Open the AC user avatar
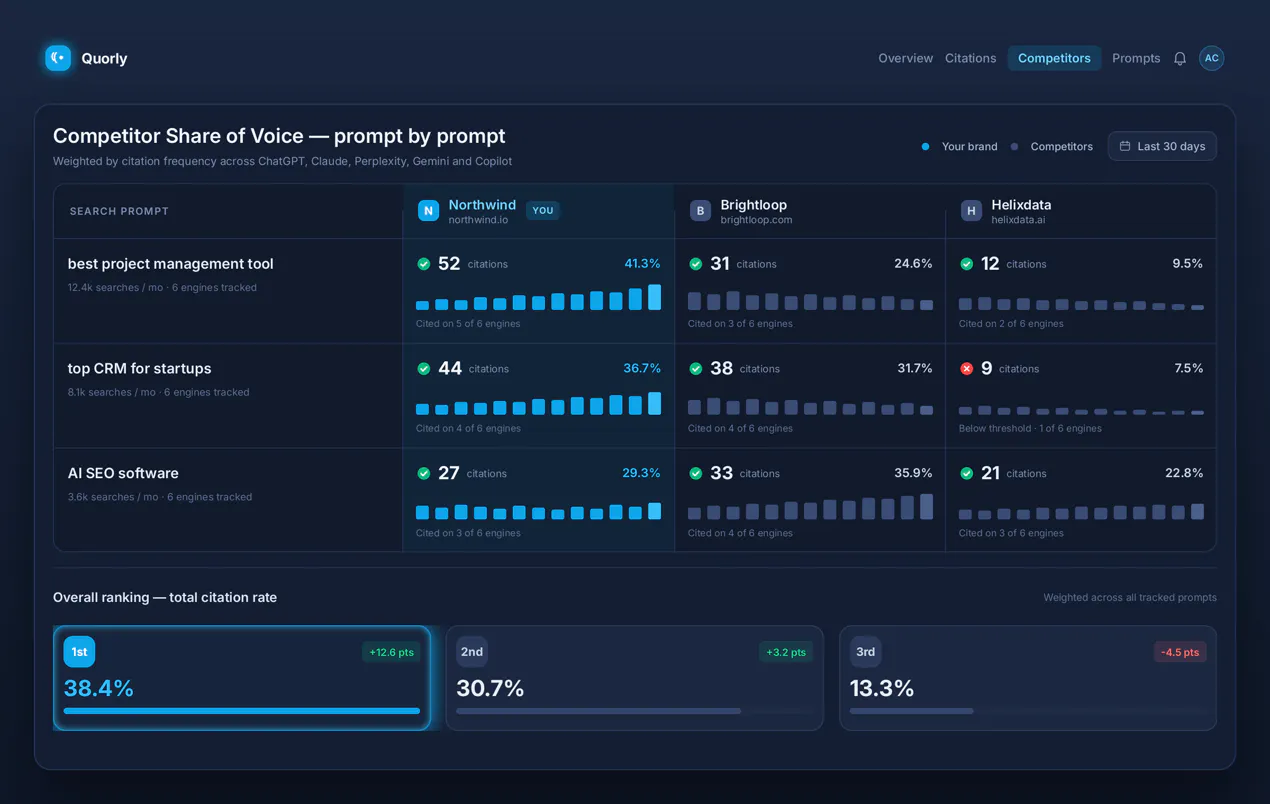Screen dimensions: 1270x804 tap(1211, 58)
